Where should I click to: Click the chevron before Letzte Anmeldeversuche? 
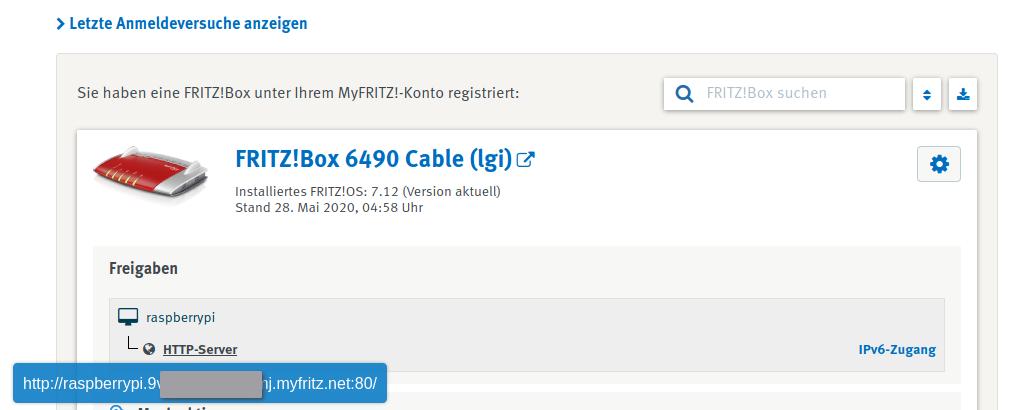coord(61,23)
